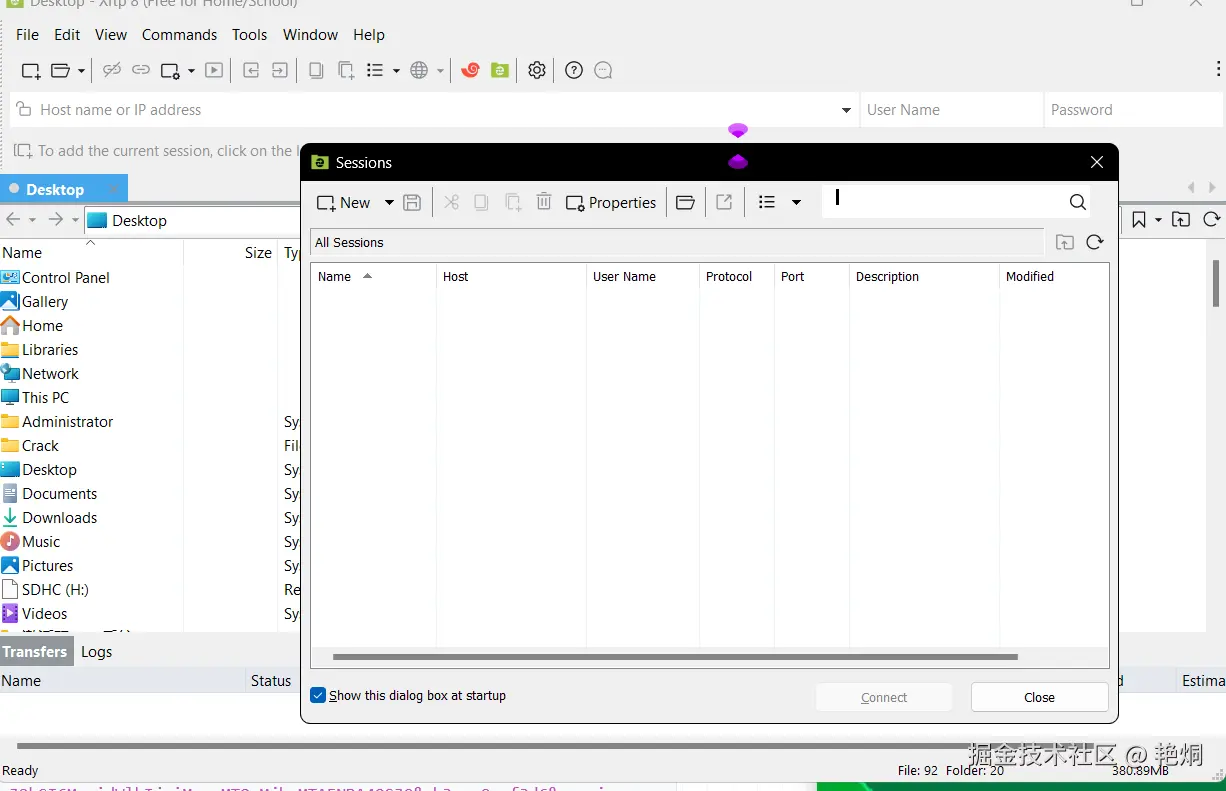
Task: Click the transfer left arrow icon
Action: (251, 70)
